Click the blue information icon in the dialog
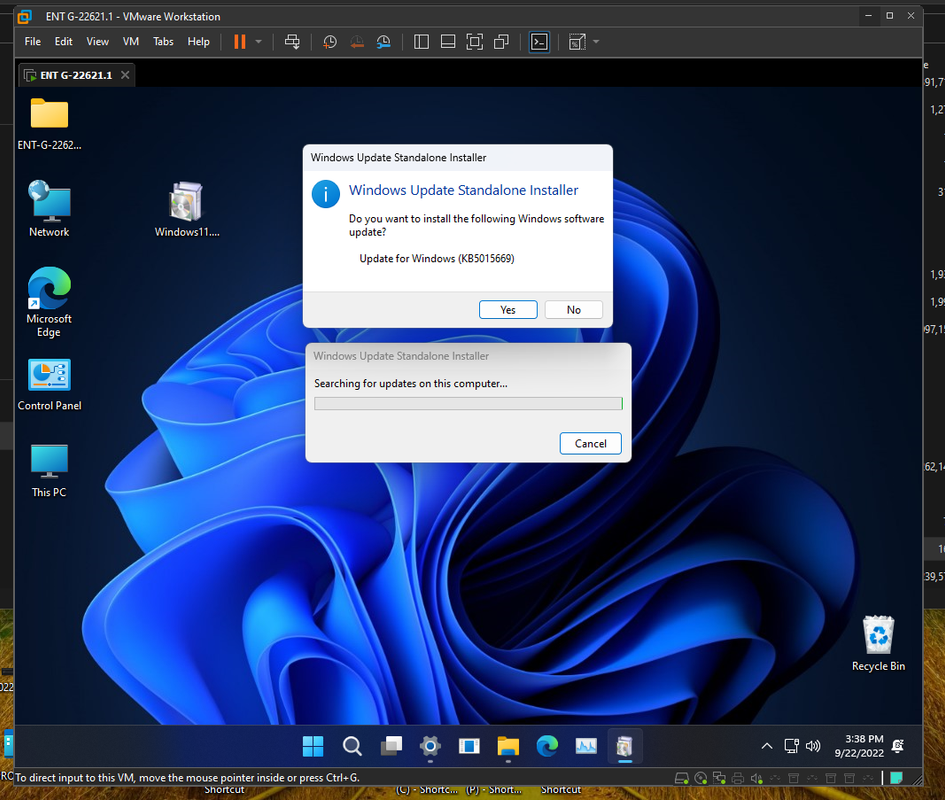The image size is (945, 800). [325, 194]
